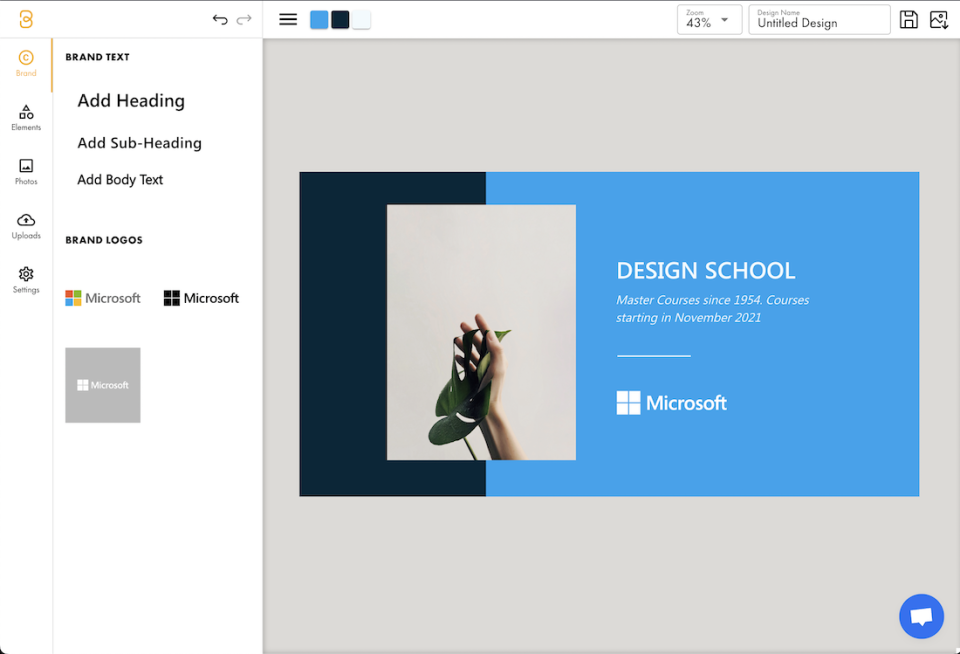Click Add Sub-Heading text option
The height and width of the screenshot is (654, 960).
pos(139,143)
